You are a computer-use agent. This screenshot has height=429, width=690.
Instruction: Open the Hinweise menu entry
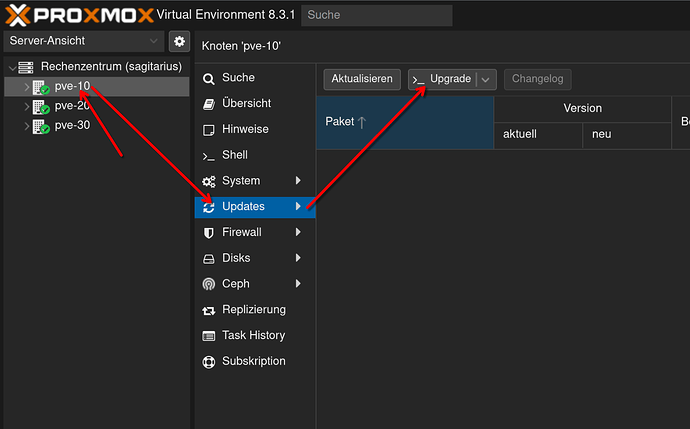point(255,129)
